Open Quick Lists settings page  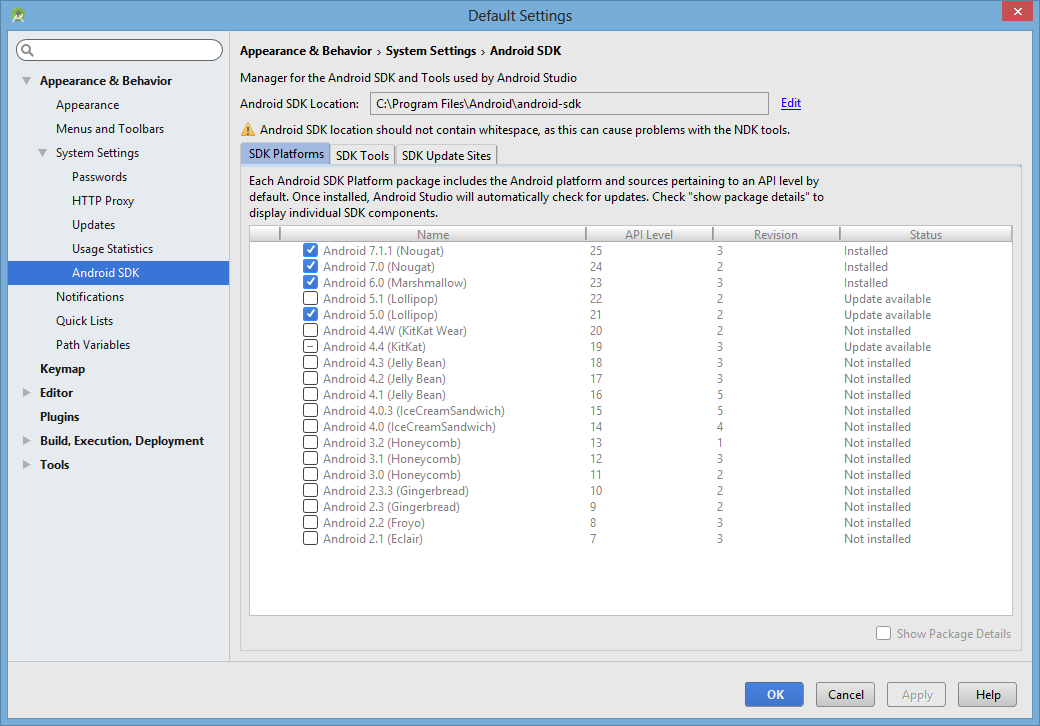tap(84, 320)
